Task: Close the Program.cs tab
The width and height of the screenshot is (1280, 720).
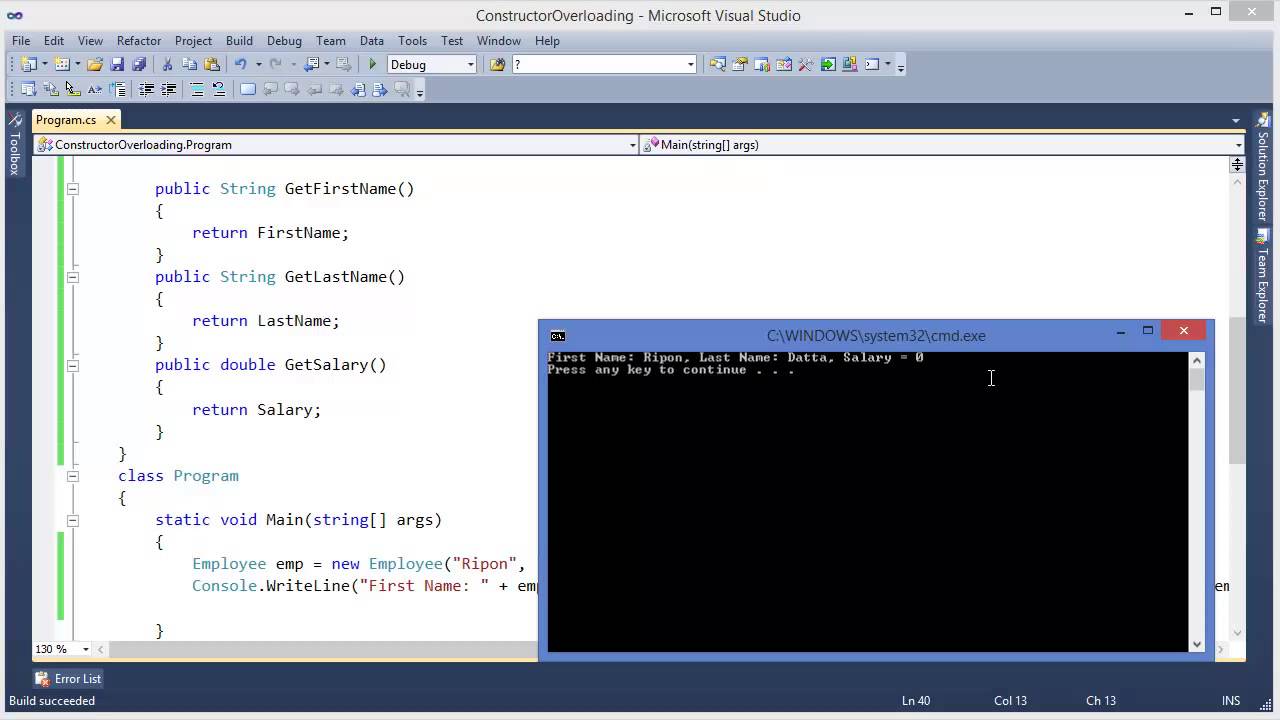Action: pos(111,120)
